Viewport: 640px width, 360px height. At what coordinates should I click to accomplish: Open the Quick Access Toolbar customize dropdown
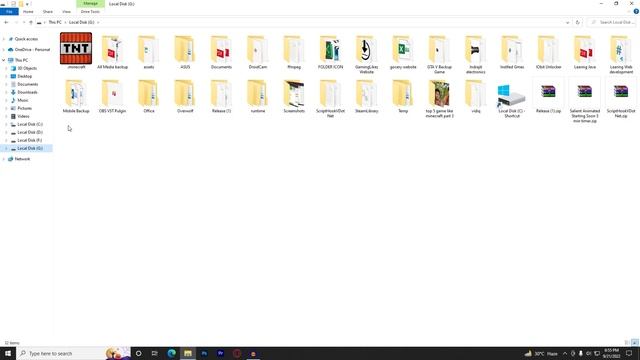tap(27, 4)
